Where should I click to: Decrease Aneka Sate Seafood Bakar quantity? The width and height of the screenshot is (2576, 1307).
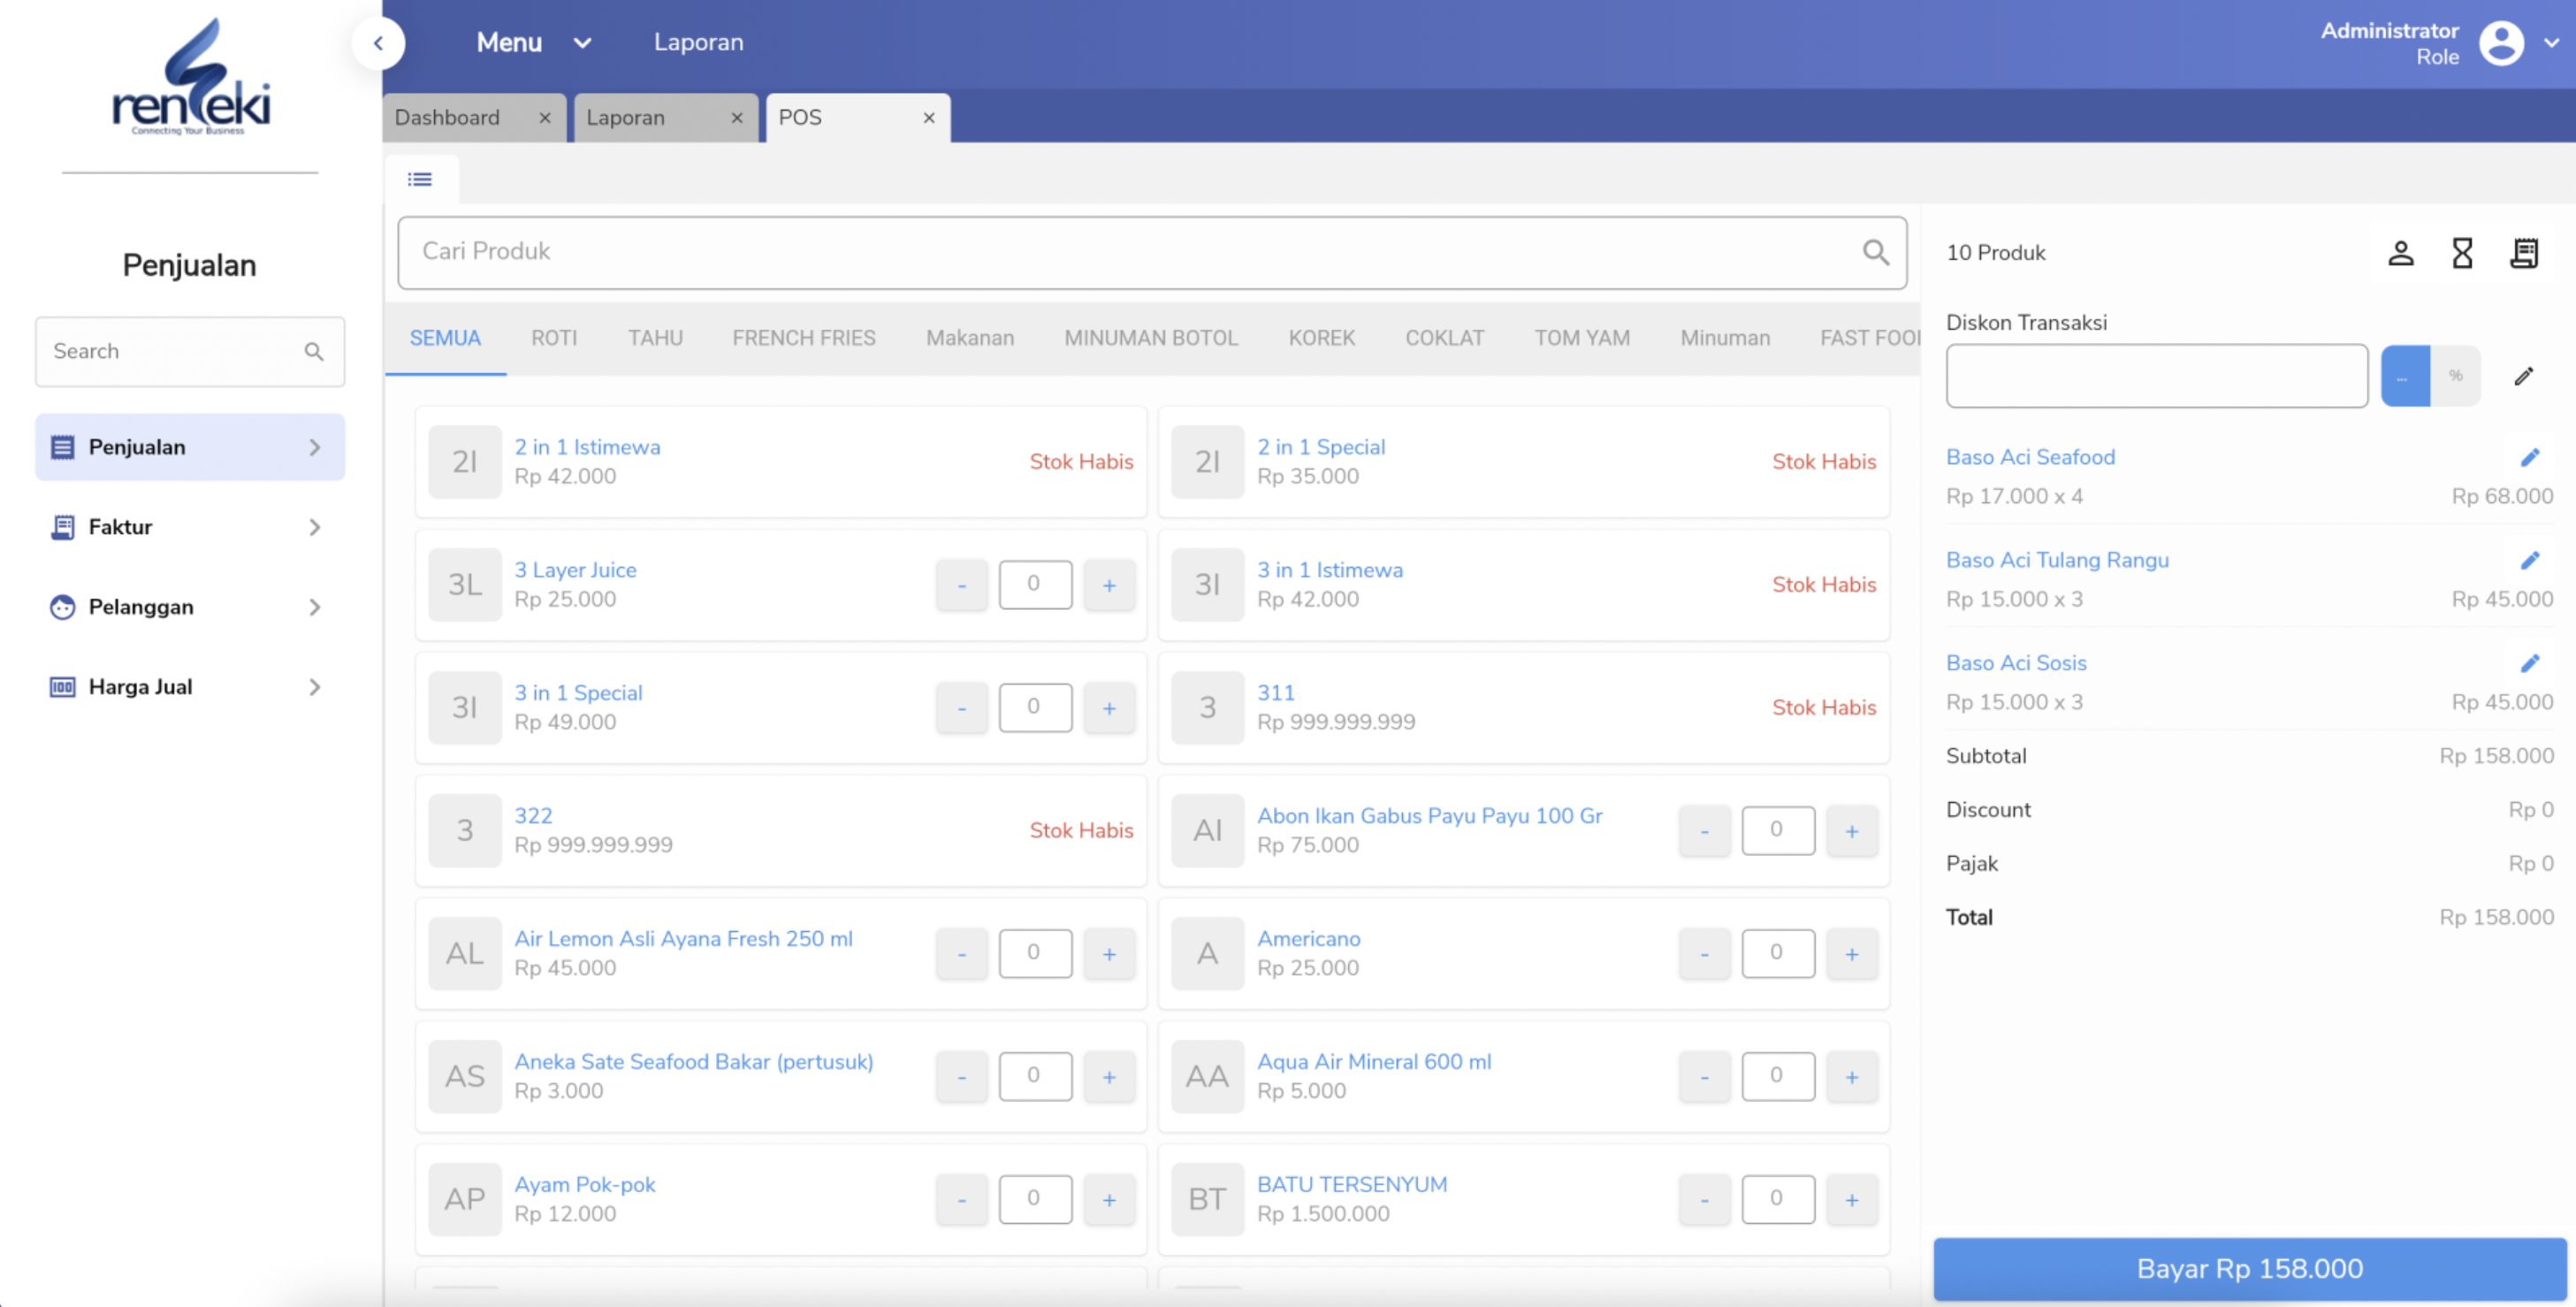962,1077
